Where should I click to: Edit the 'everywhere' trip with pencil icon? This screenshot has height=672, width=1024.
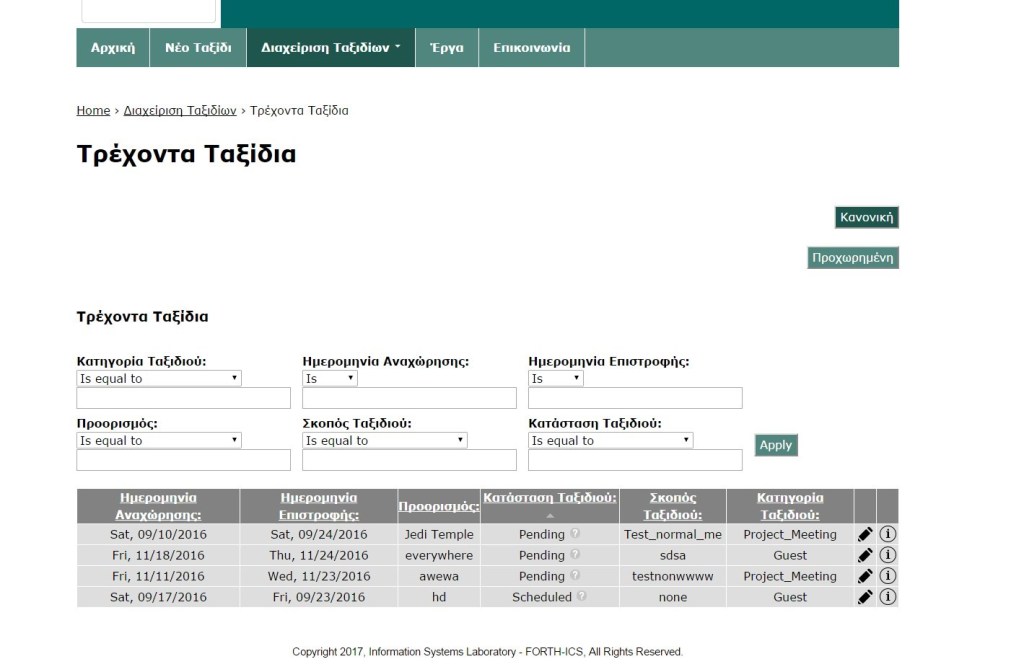[865, 555]
